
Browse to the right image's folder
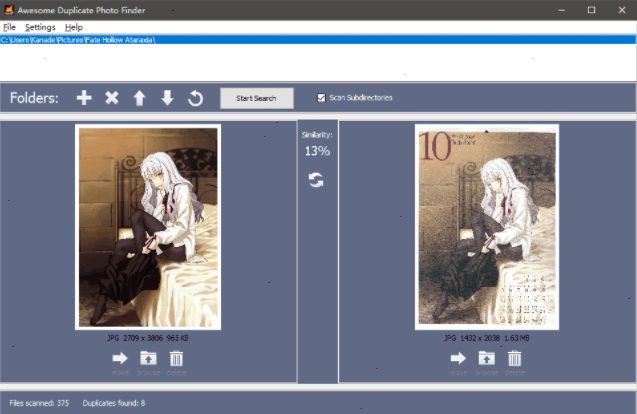[487, 358]
